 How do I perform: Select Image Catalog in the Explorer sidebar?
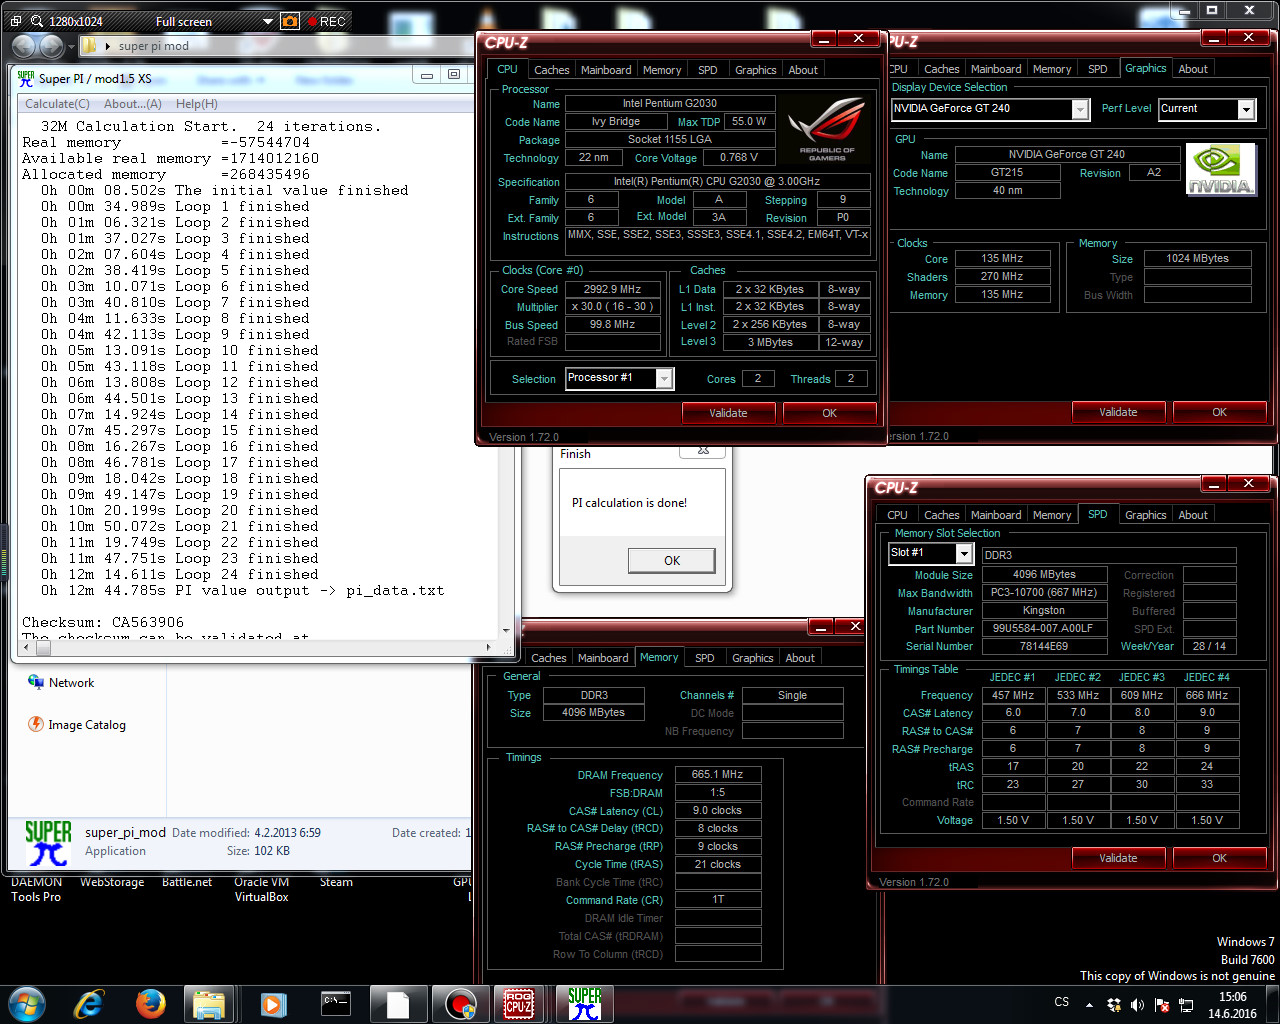pyautogui.click(x=77, y=725)
